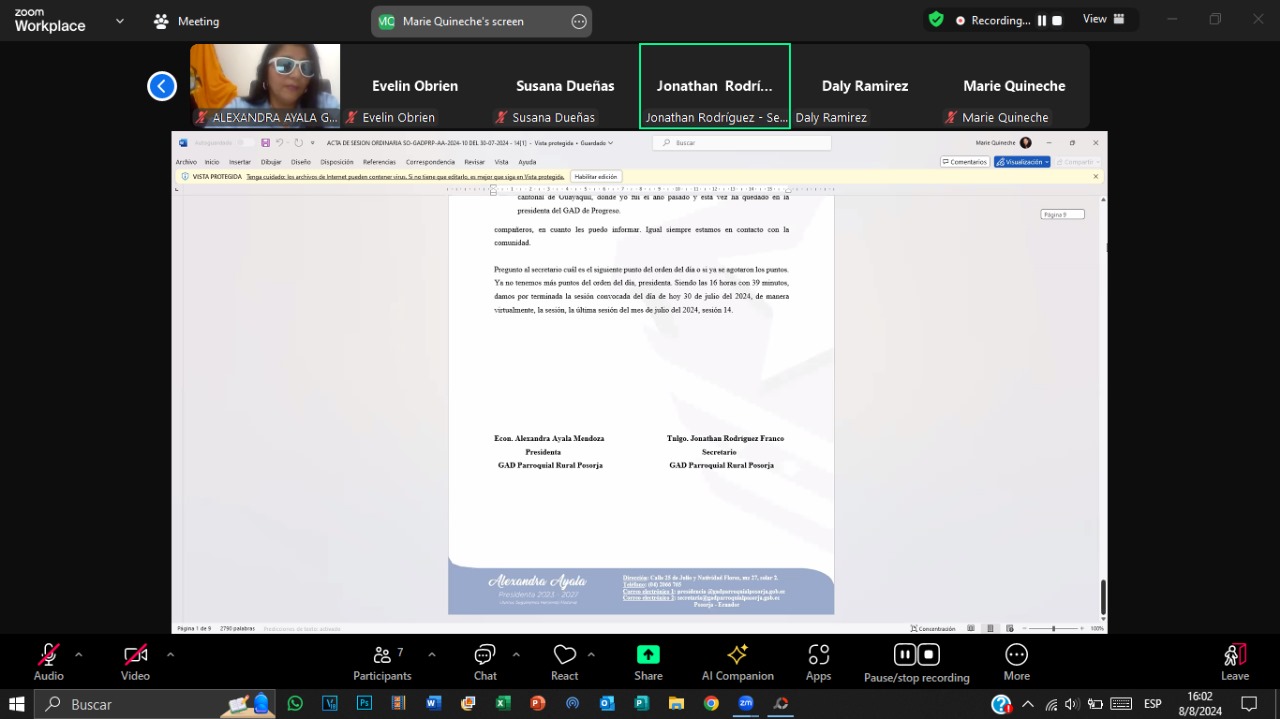Pause recording in the bottom toolbar

905,655
